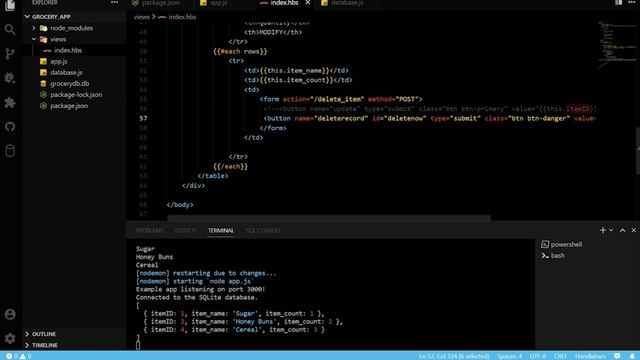Create a new terminal with plus icon
The image size is (640, 360).
pos(602,230)
